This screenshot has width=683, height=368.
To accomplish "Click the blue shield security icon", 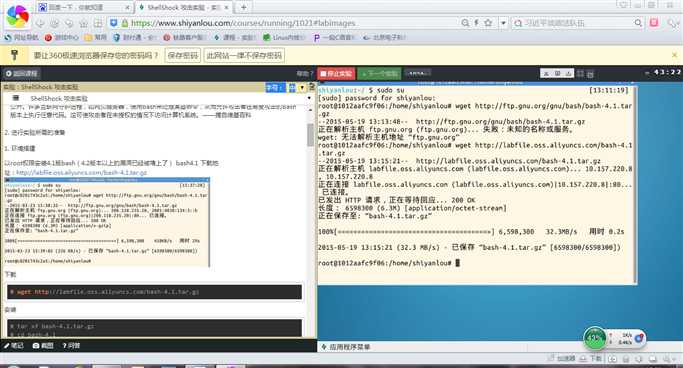I will 114,23.
